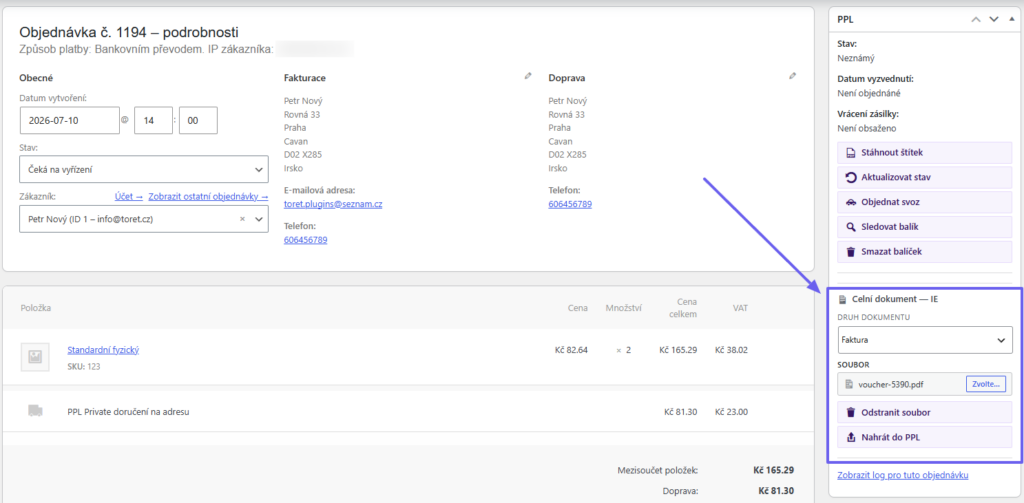Image resolution: width=1024 pixels, height=503 pixels.
Task: Order pickup with Objednat svoz
Action: (x=924, y=202)
